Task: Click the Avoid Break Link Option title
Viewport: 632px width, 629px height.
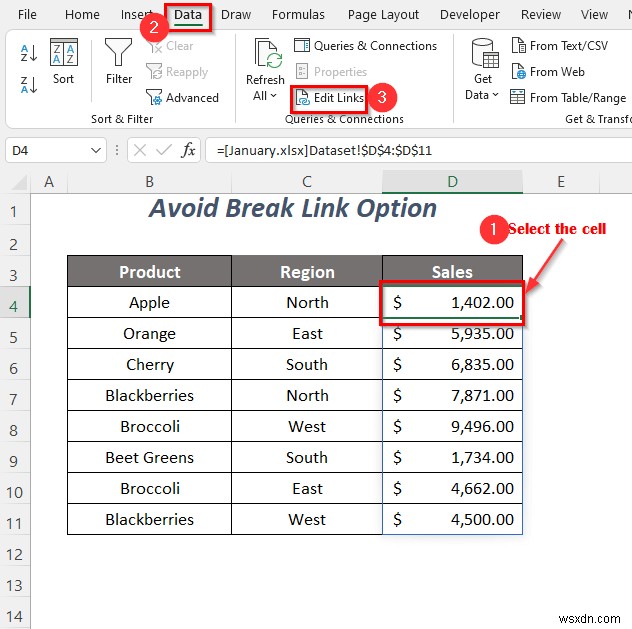Action: point(293,208)
